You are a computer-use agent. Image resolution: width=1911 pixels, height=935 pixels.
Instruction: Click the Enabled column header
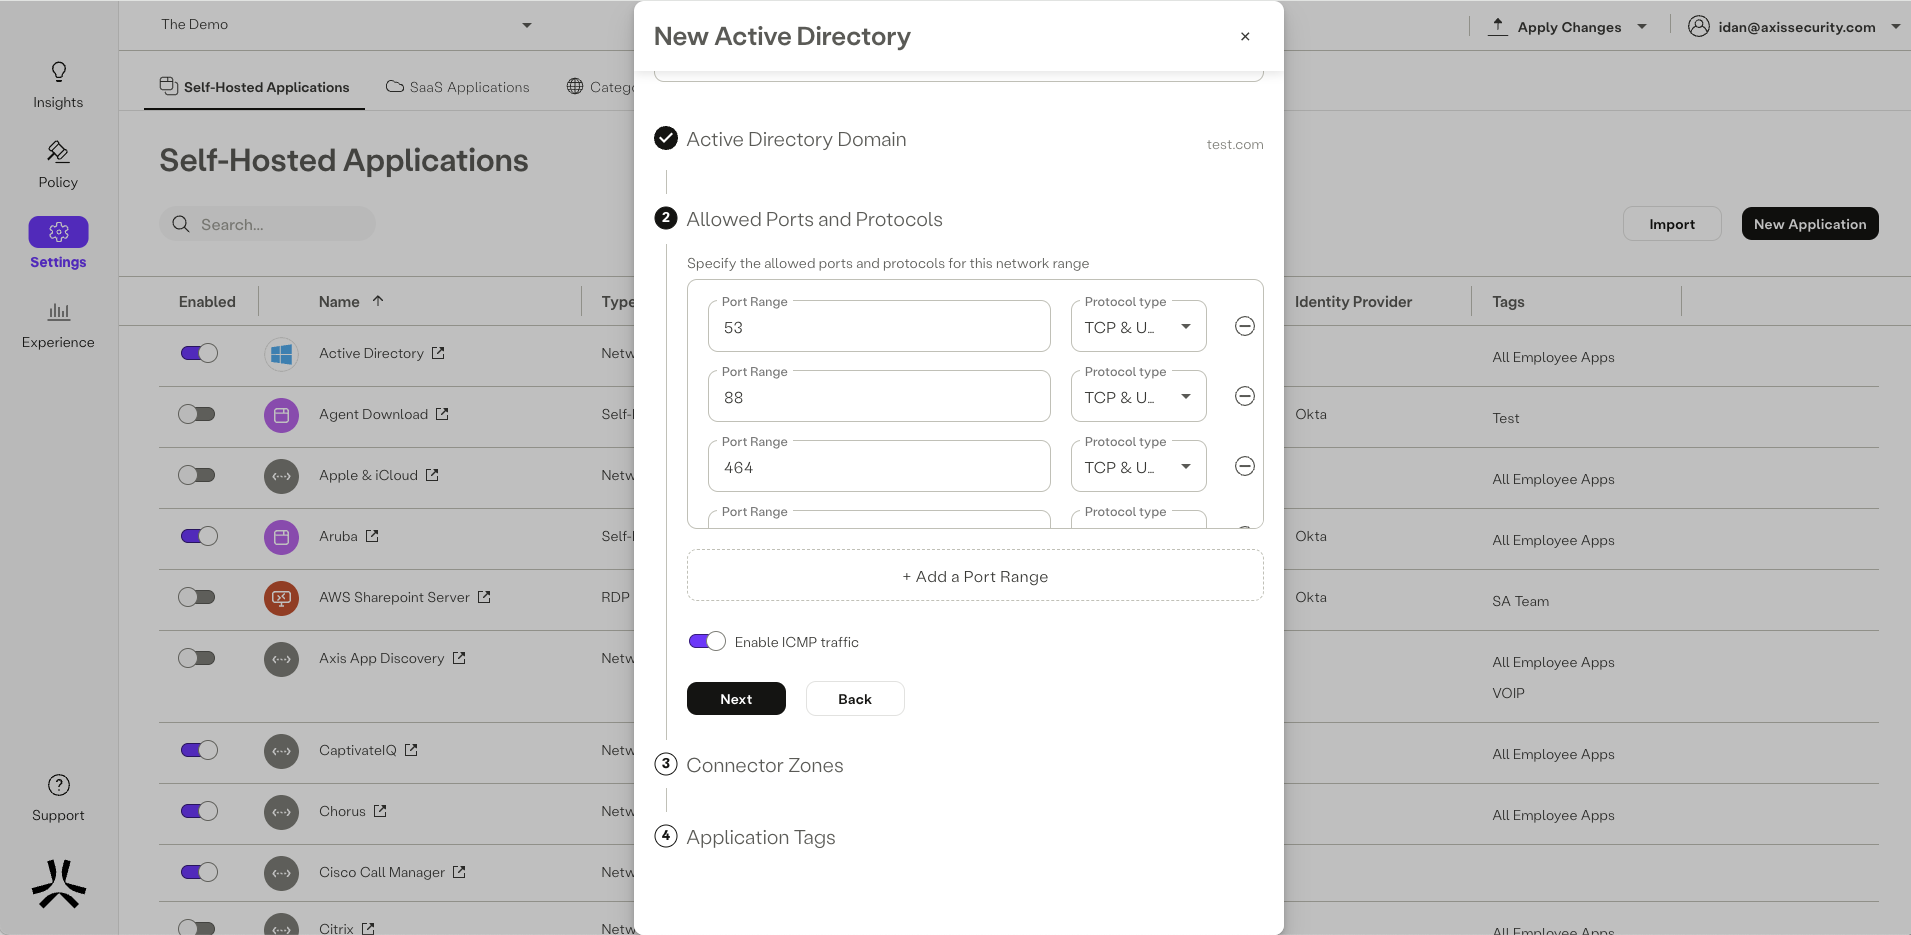[x=207, y=301]
